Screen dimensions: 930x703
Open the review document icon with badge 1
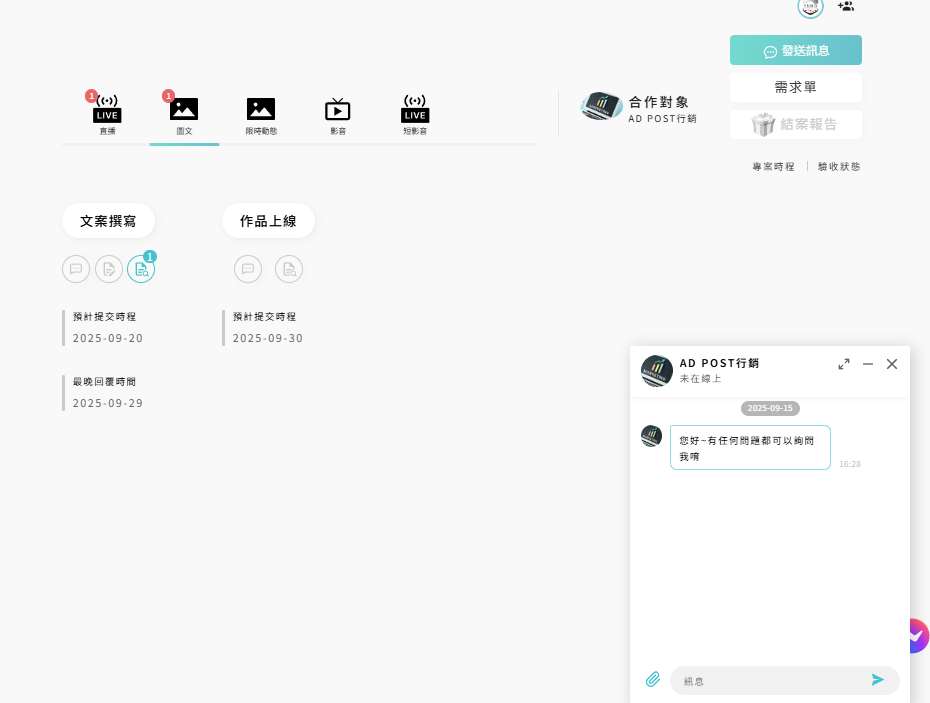[x=141, y=269]
